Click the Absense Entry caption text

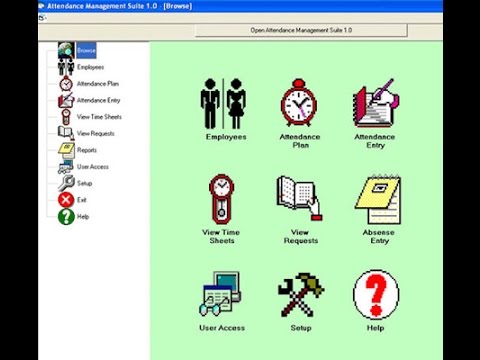click(x=379, y=236)
